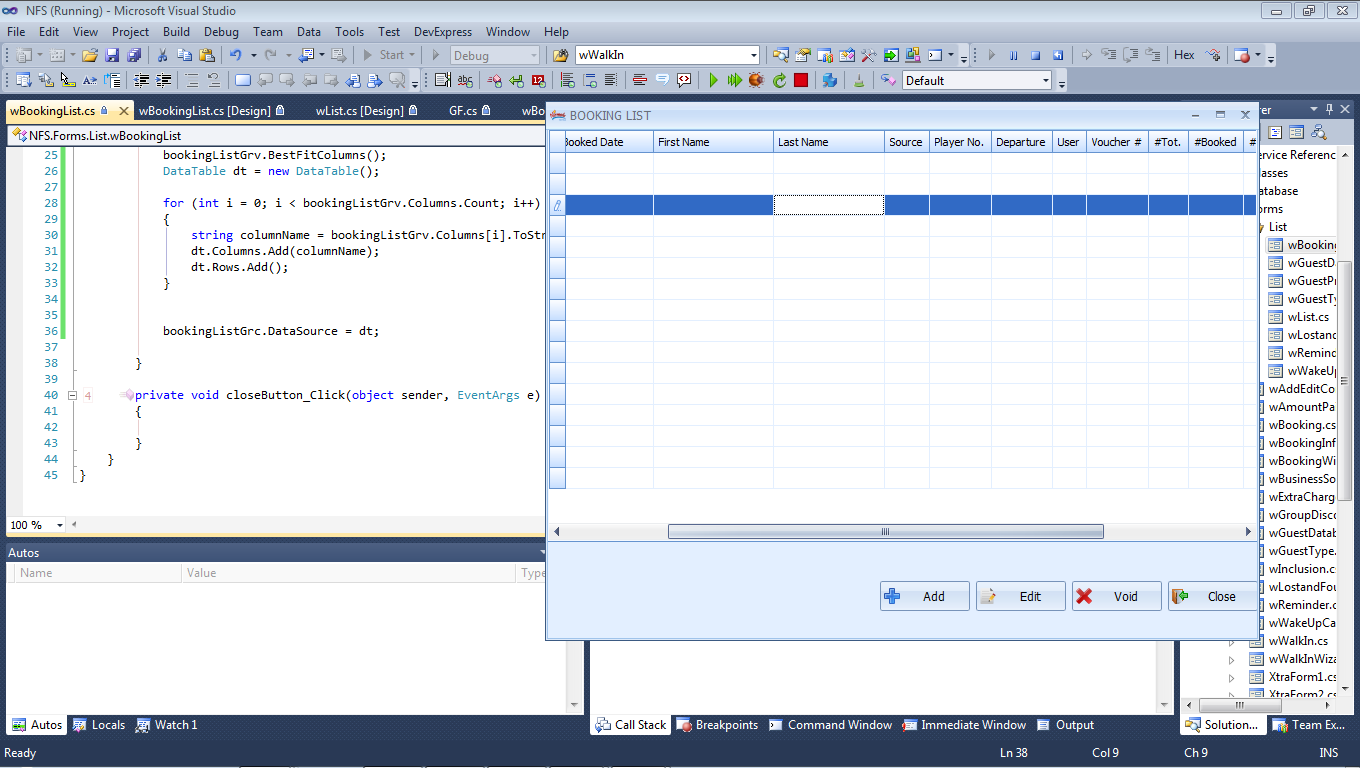Viewport: 1360px width, 768px height.
Task: Toggle auto-hide pin on Solution Explorer
Action: click(x=1329, y=109)
